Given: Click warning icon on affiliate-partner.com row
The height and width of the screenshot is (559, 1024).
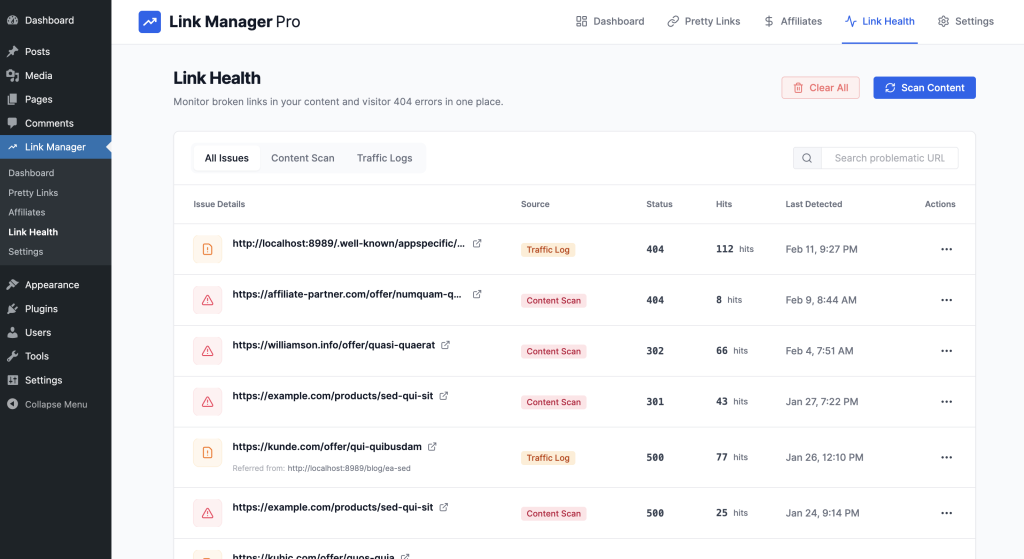Looking at the screenshot, I should 208,300.
